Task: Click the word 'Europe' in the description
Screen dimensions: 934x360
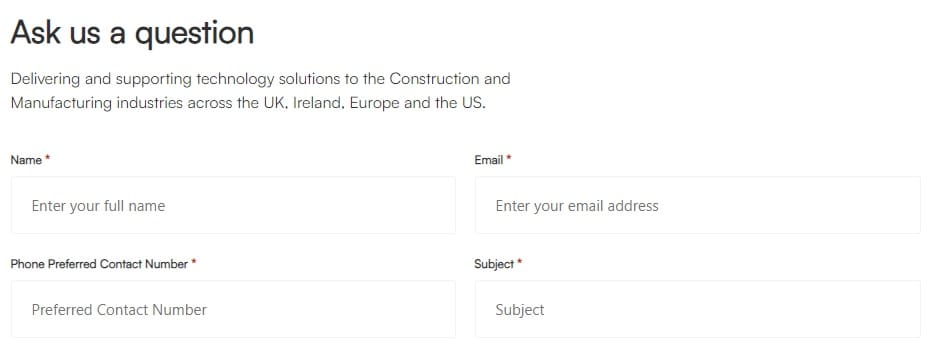Action: click(375, 103)
